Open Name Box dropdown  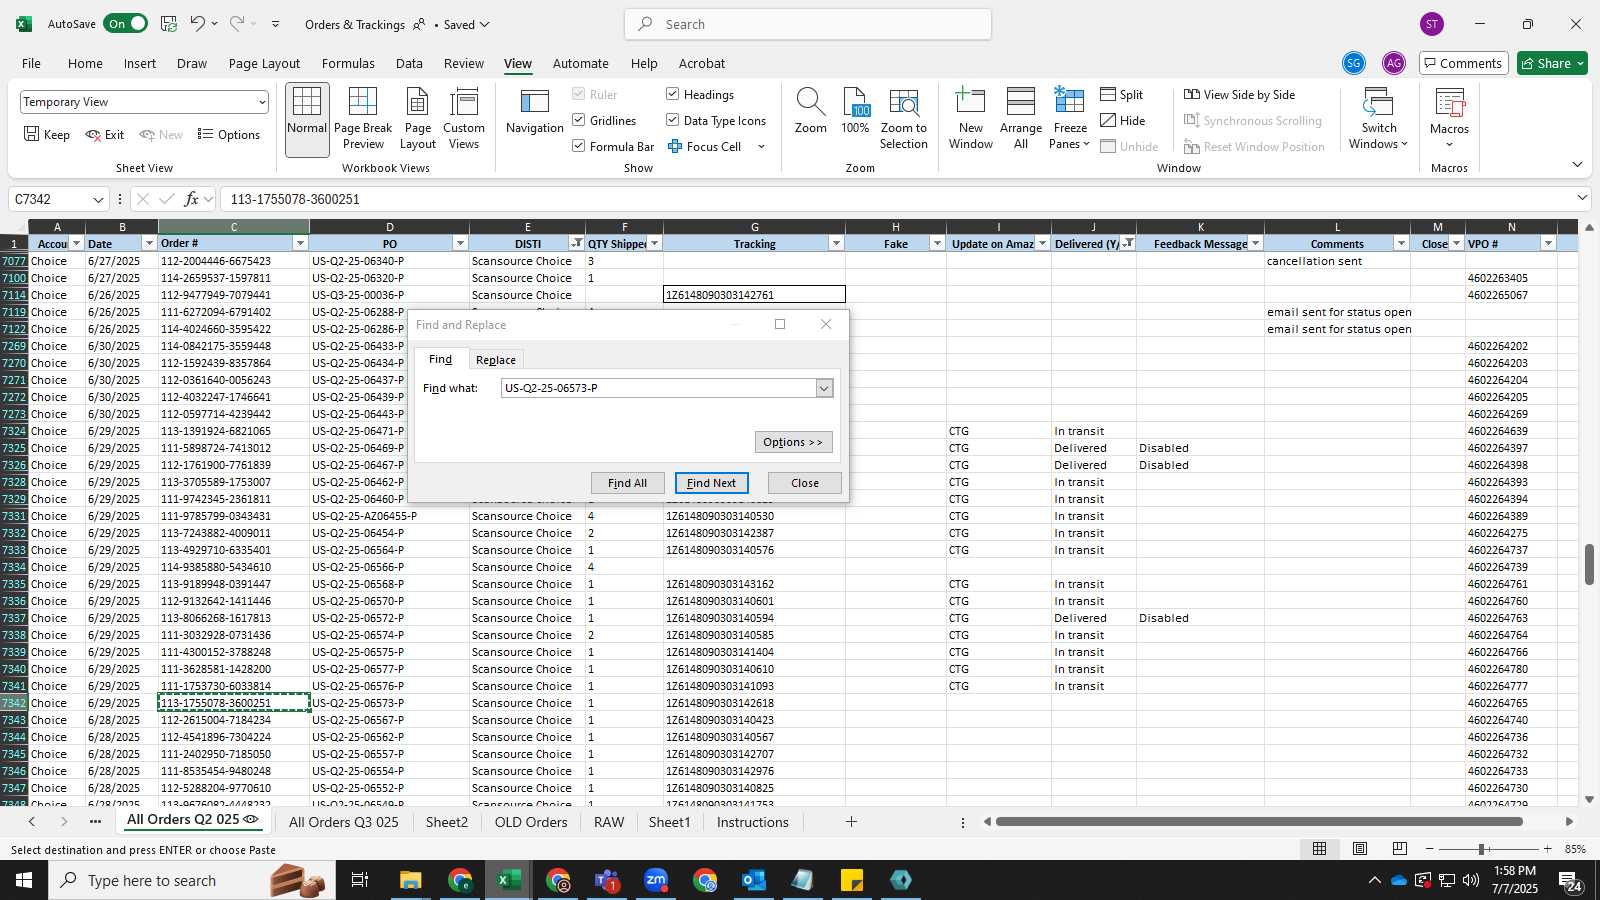point(97,199)
